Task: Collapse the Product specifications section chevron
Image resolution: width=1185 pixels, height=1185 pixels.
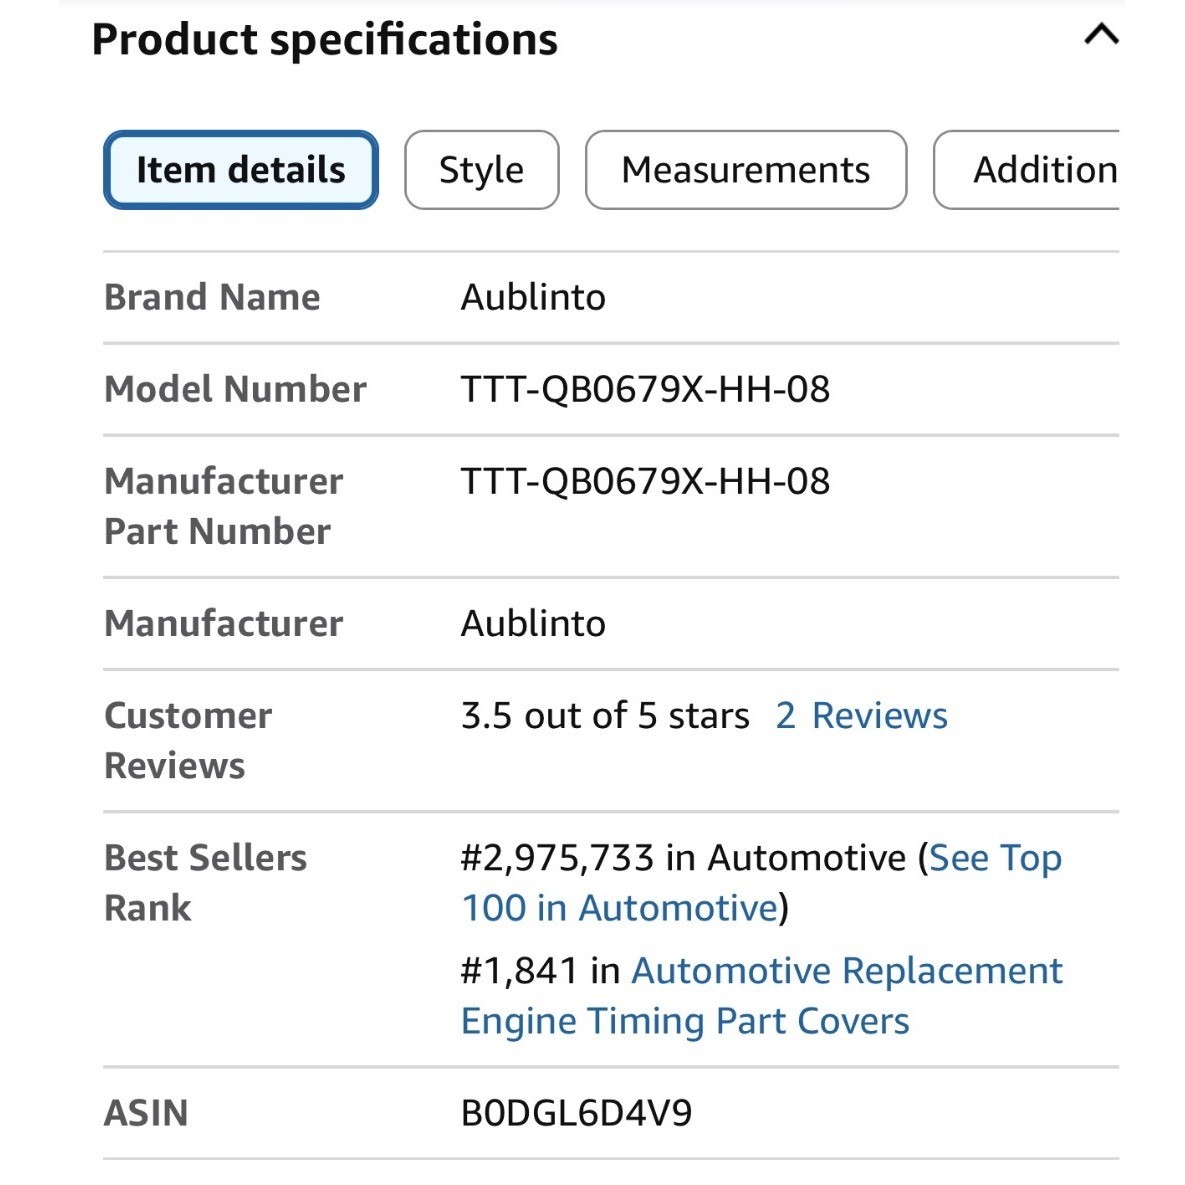Action: (x=1101, y=36)
